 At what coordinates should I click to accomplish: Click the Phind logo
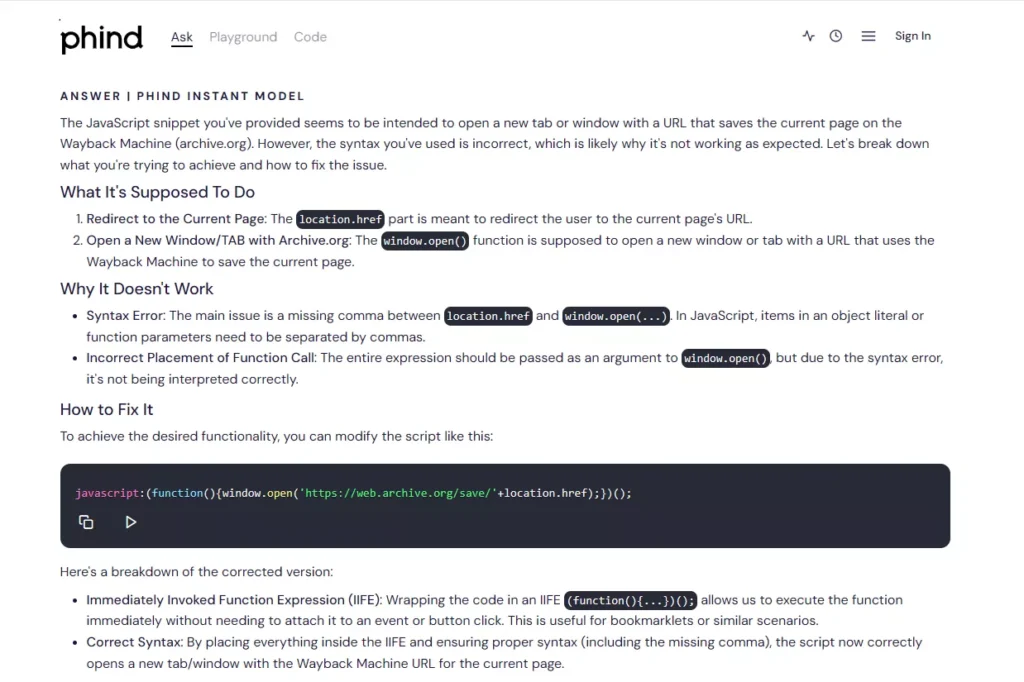[x=101, y=38]
